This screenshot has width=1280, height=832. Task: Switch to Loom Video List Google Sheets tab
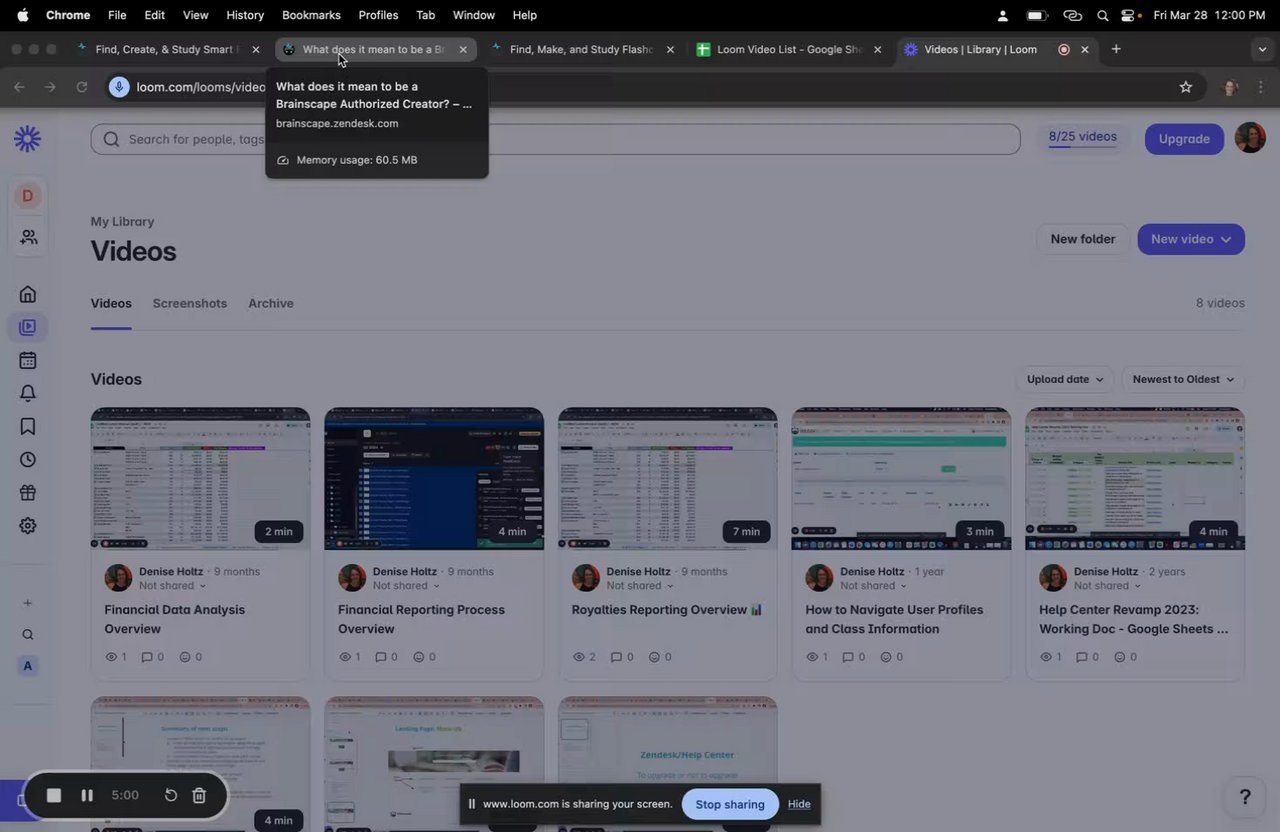790,49
